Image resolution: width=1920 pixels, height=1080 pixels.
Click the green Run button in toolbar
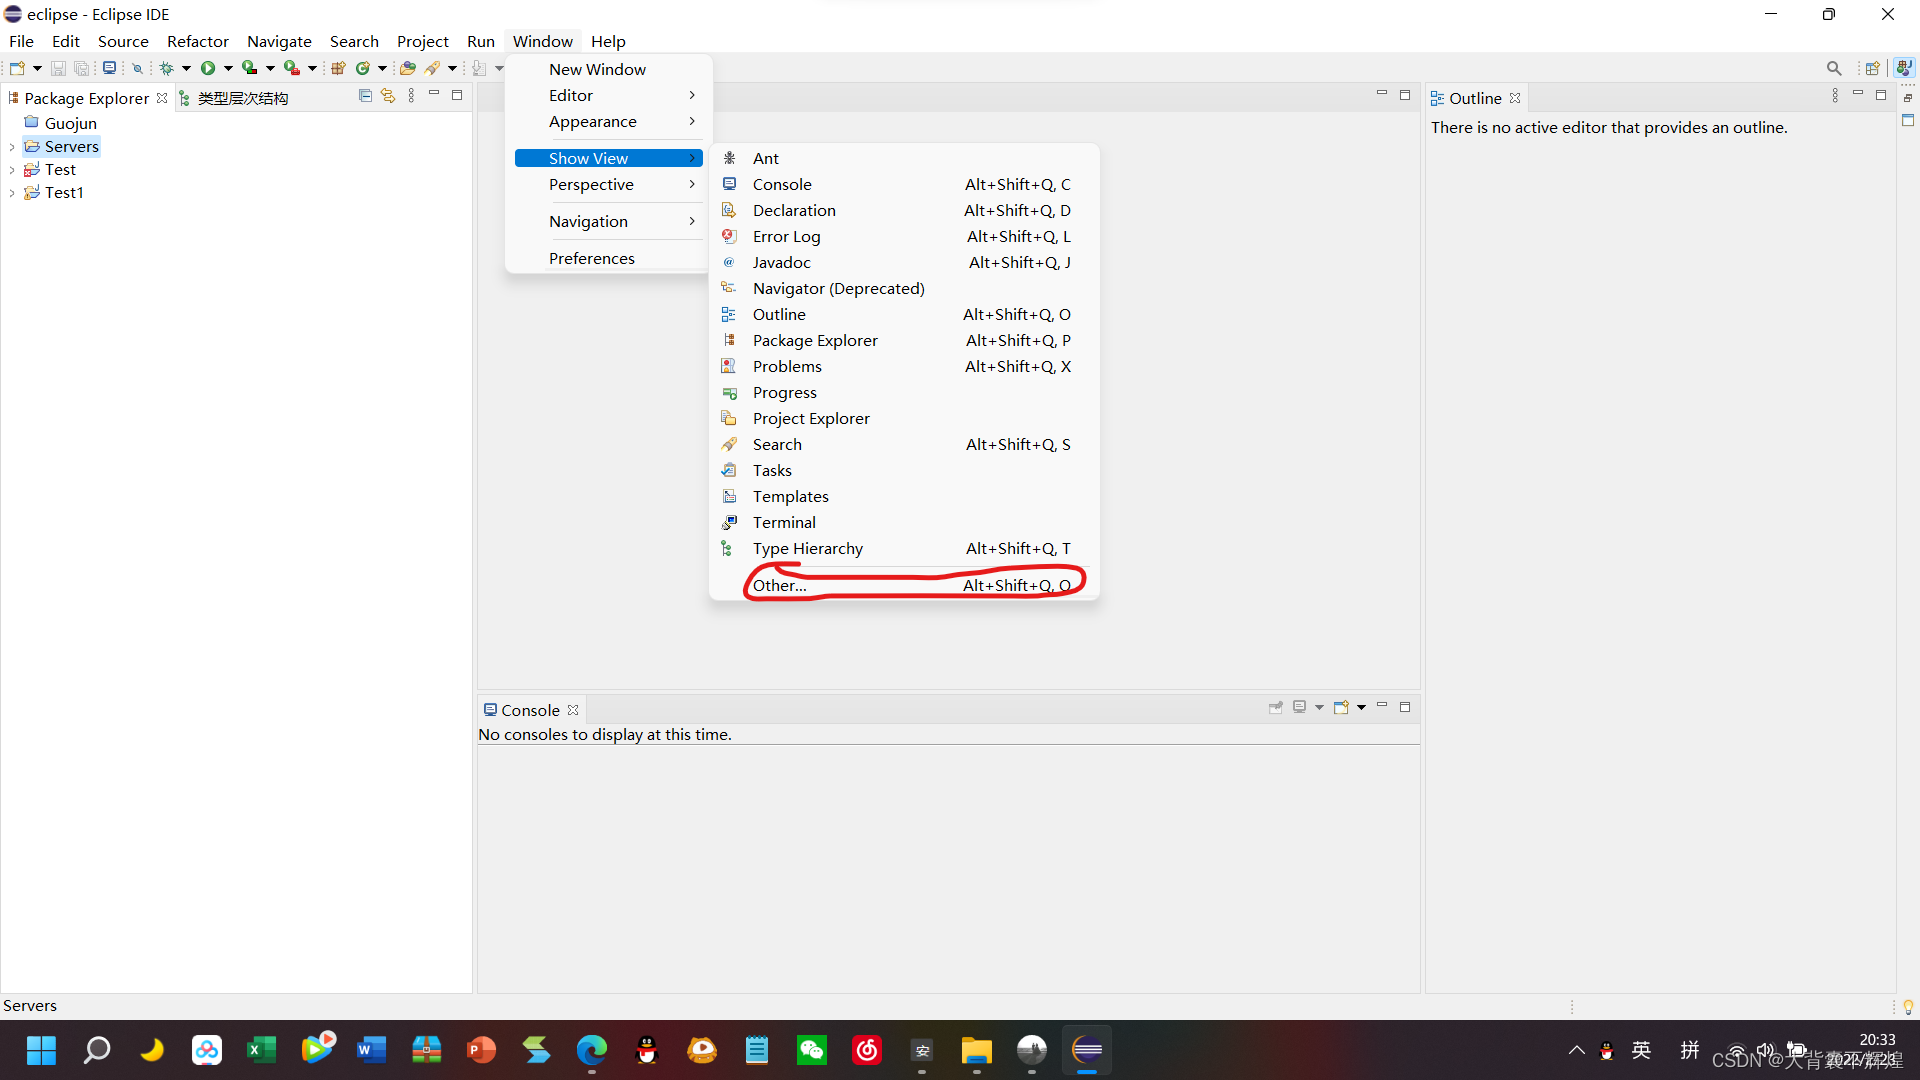coord(208,68)
